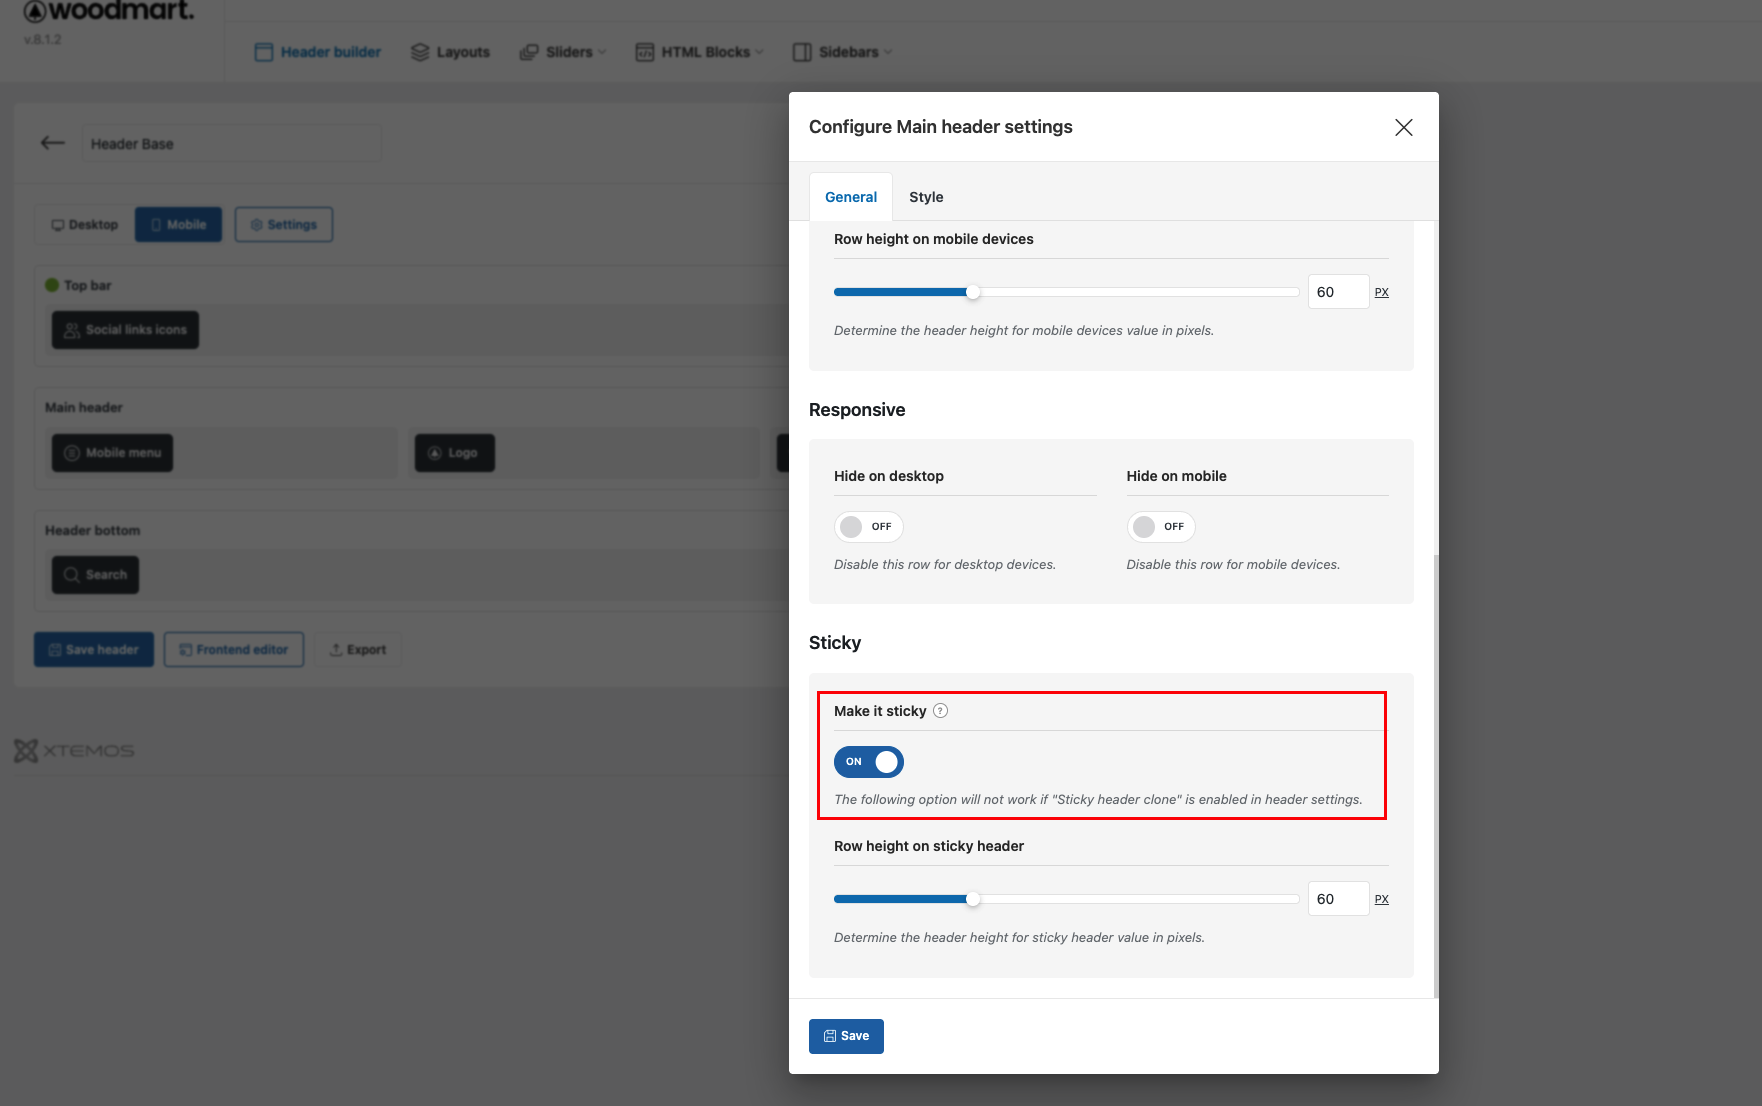
Task: Click the Sliders icon
Action: tap(529, 52)
